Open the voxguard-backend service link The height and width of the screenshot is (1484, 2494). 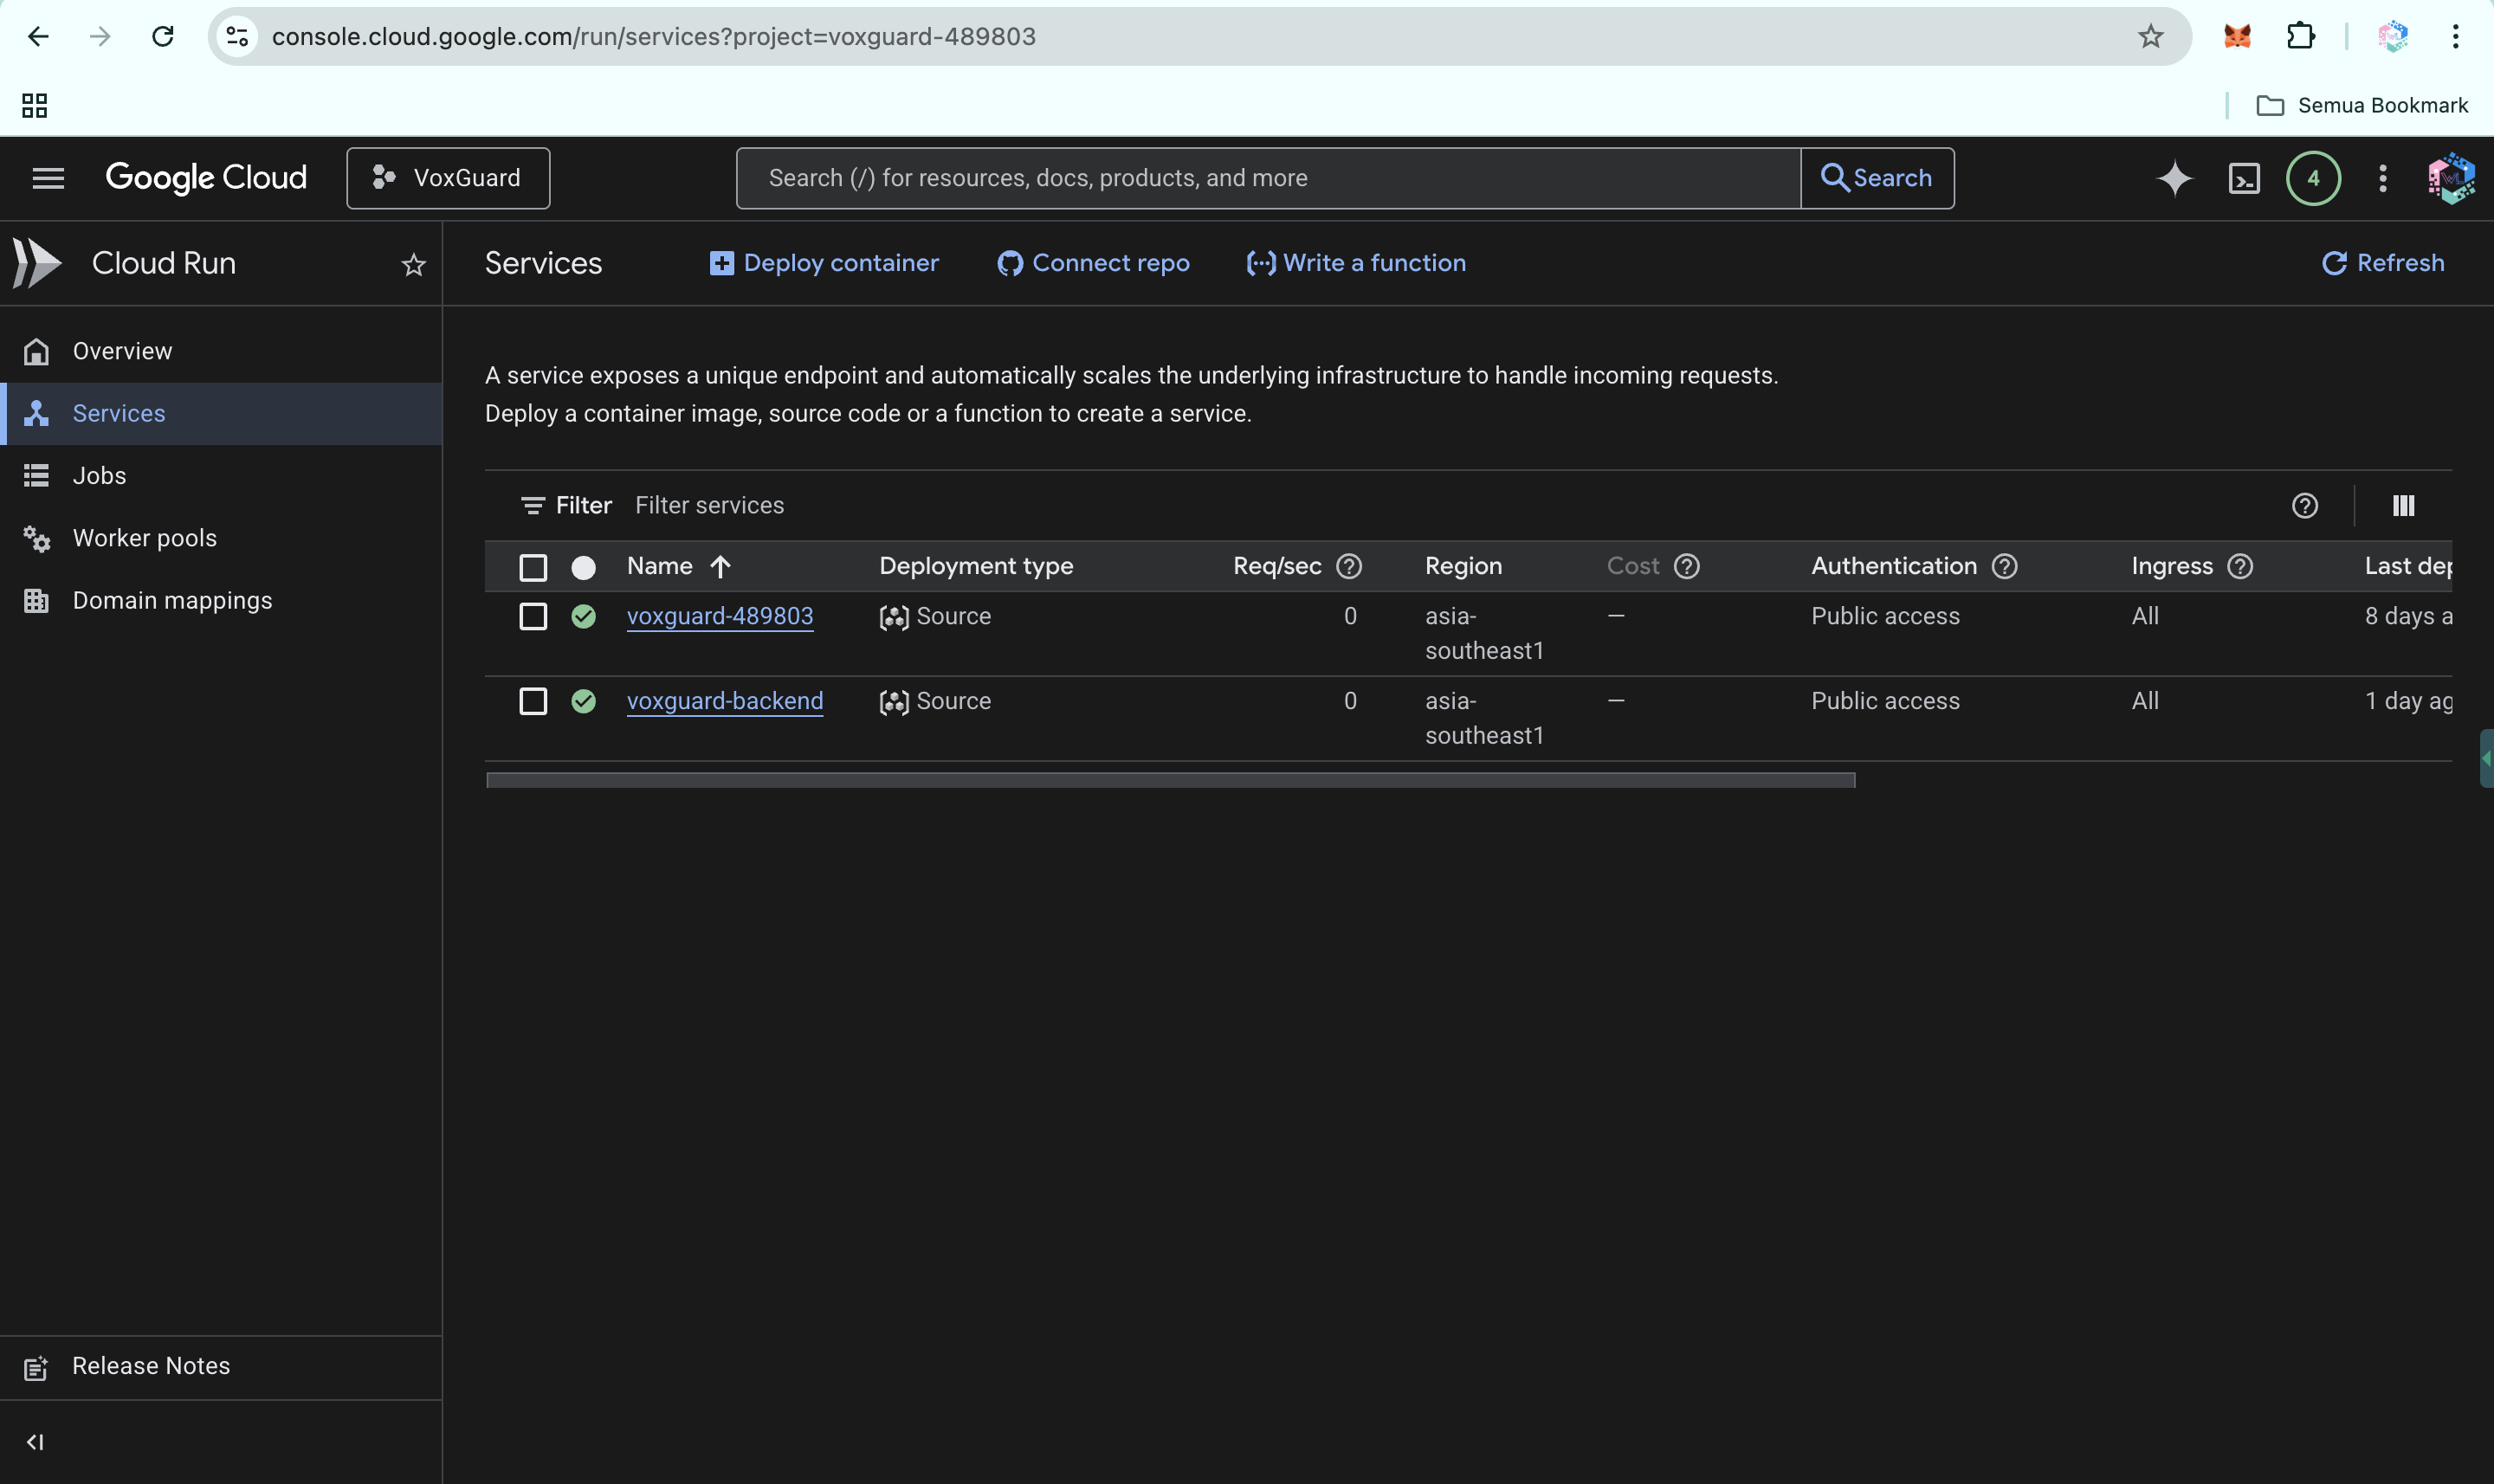coord(724,701)
